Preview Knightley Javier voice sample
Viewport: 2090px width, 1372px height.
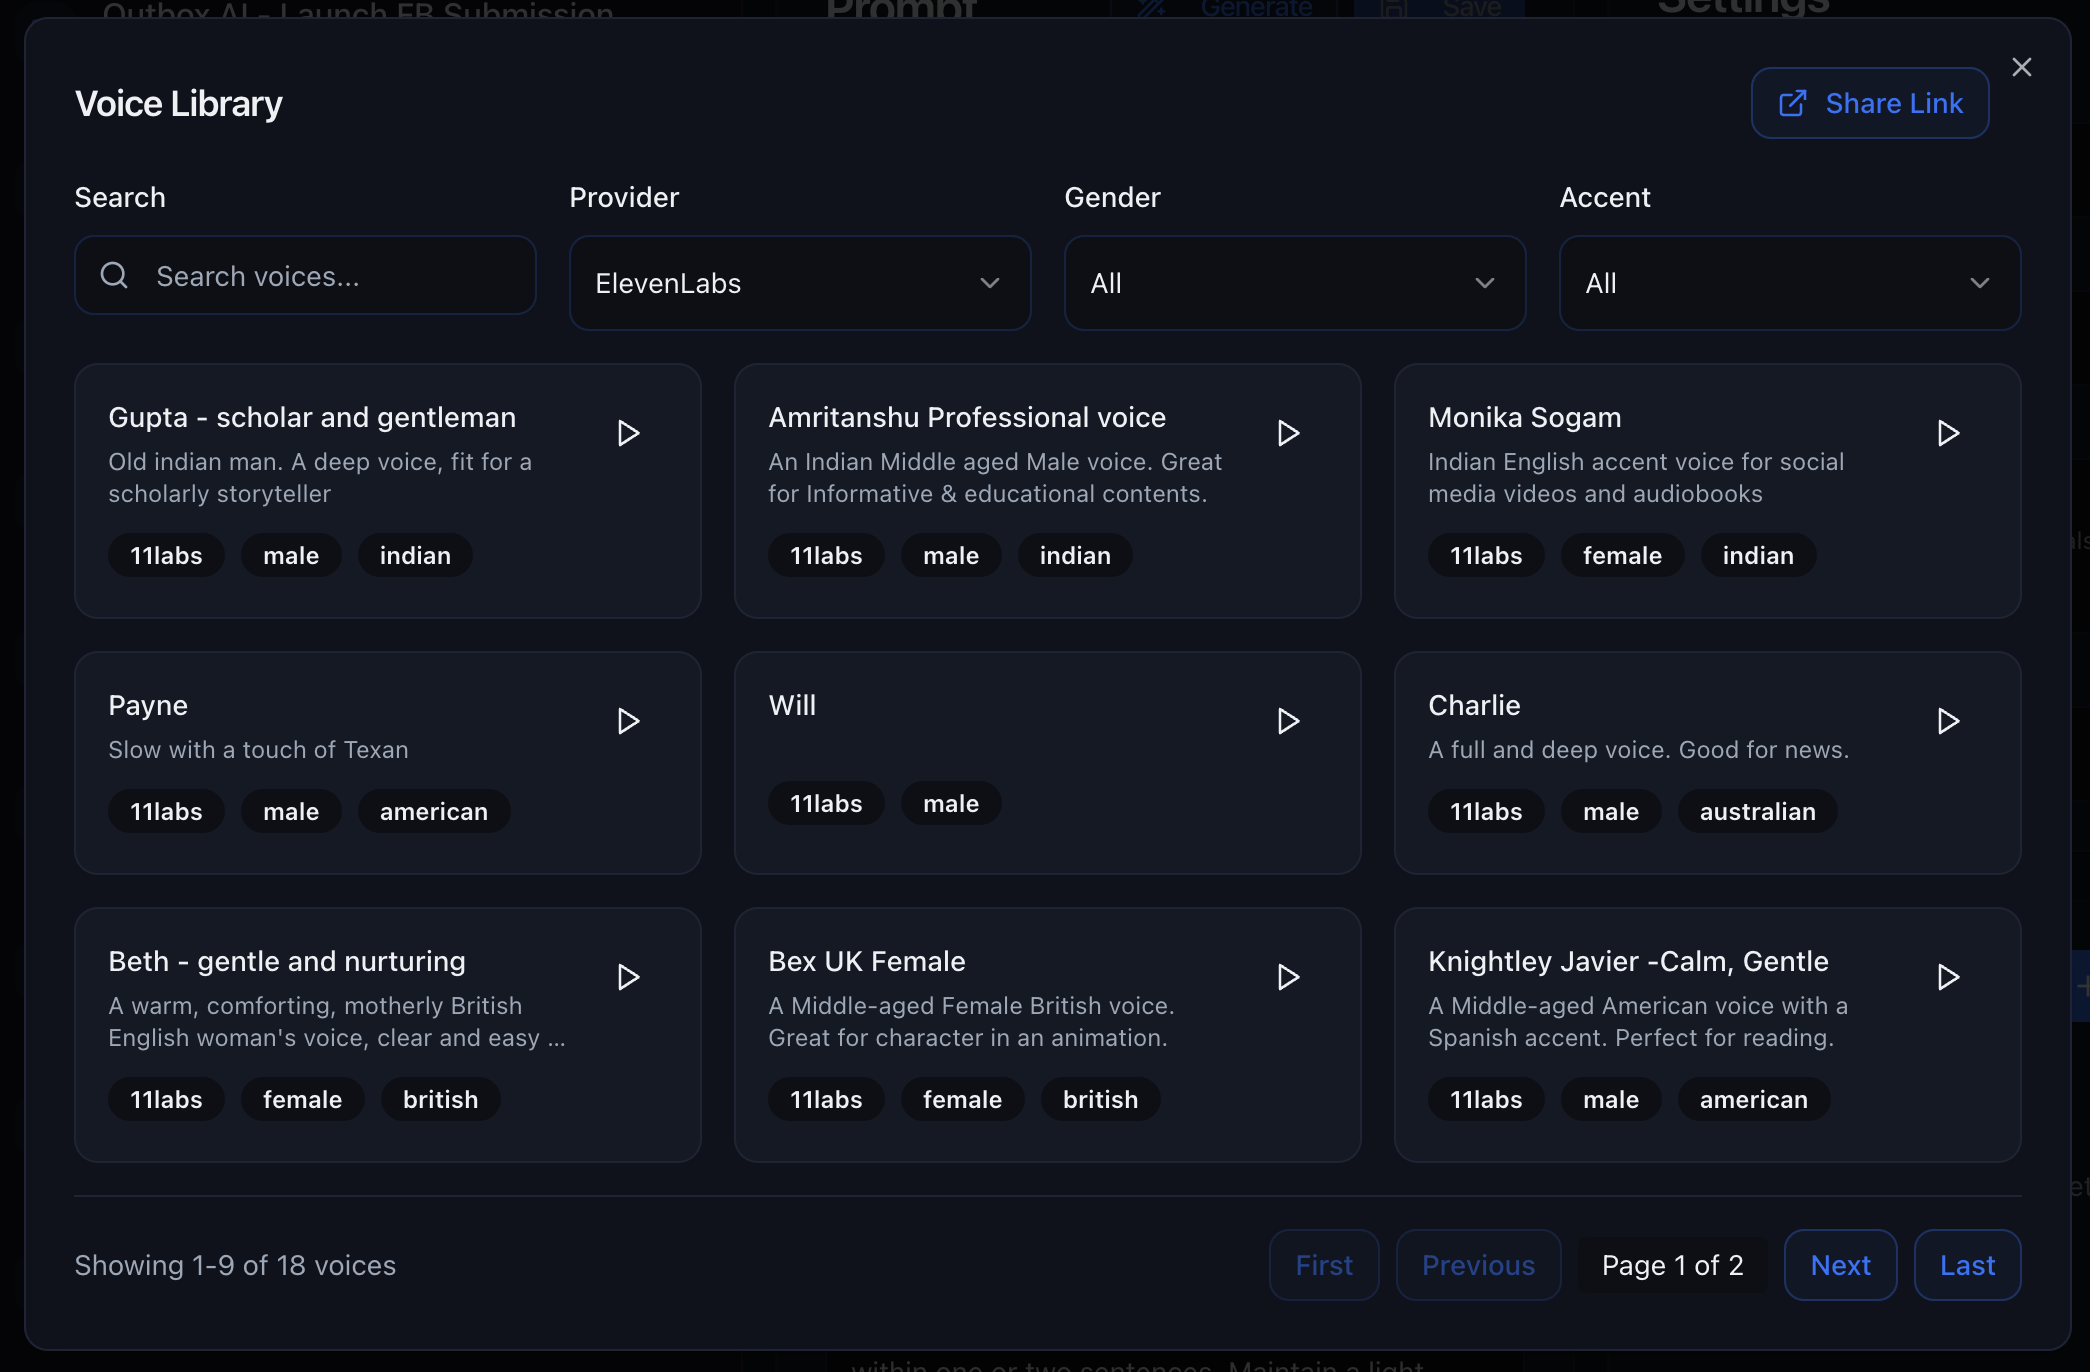point(1948,977)
